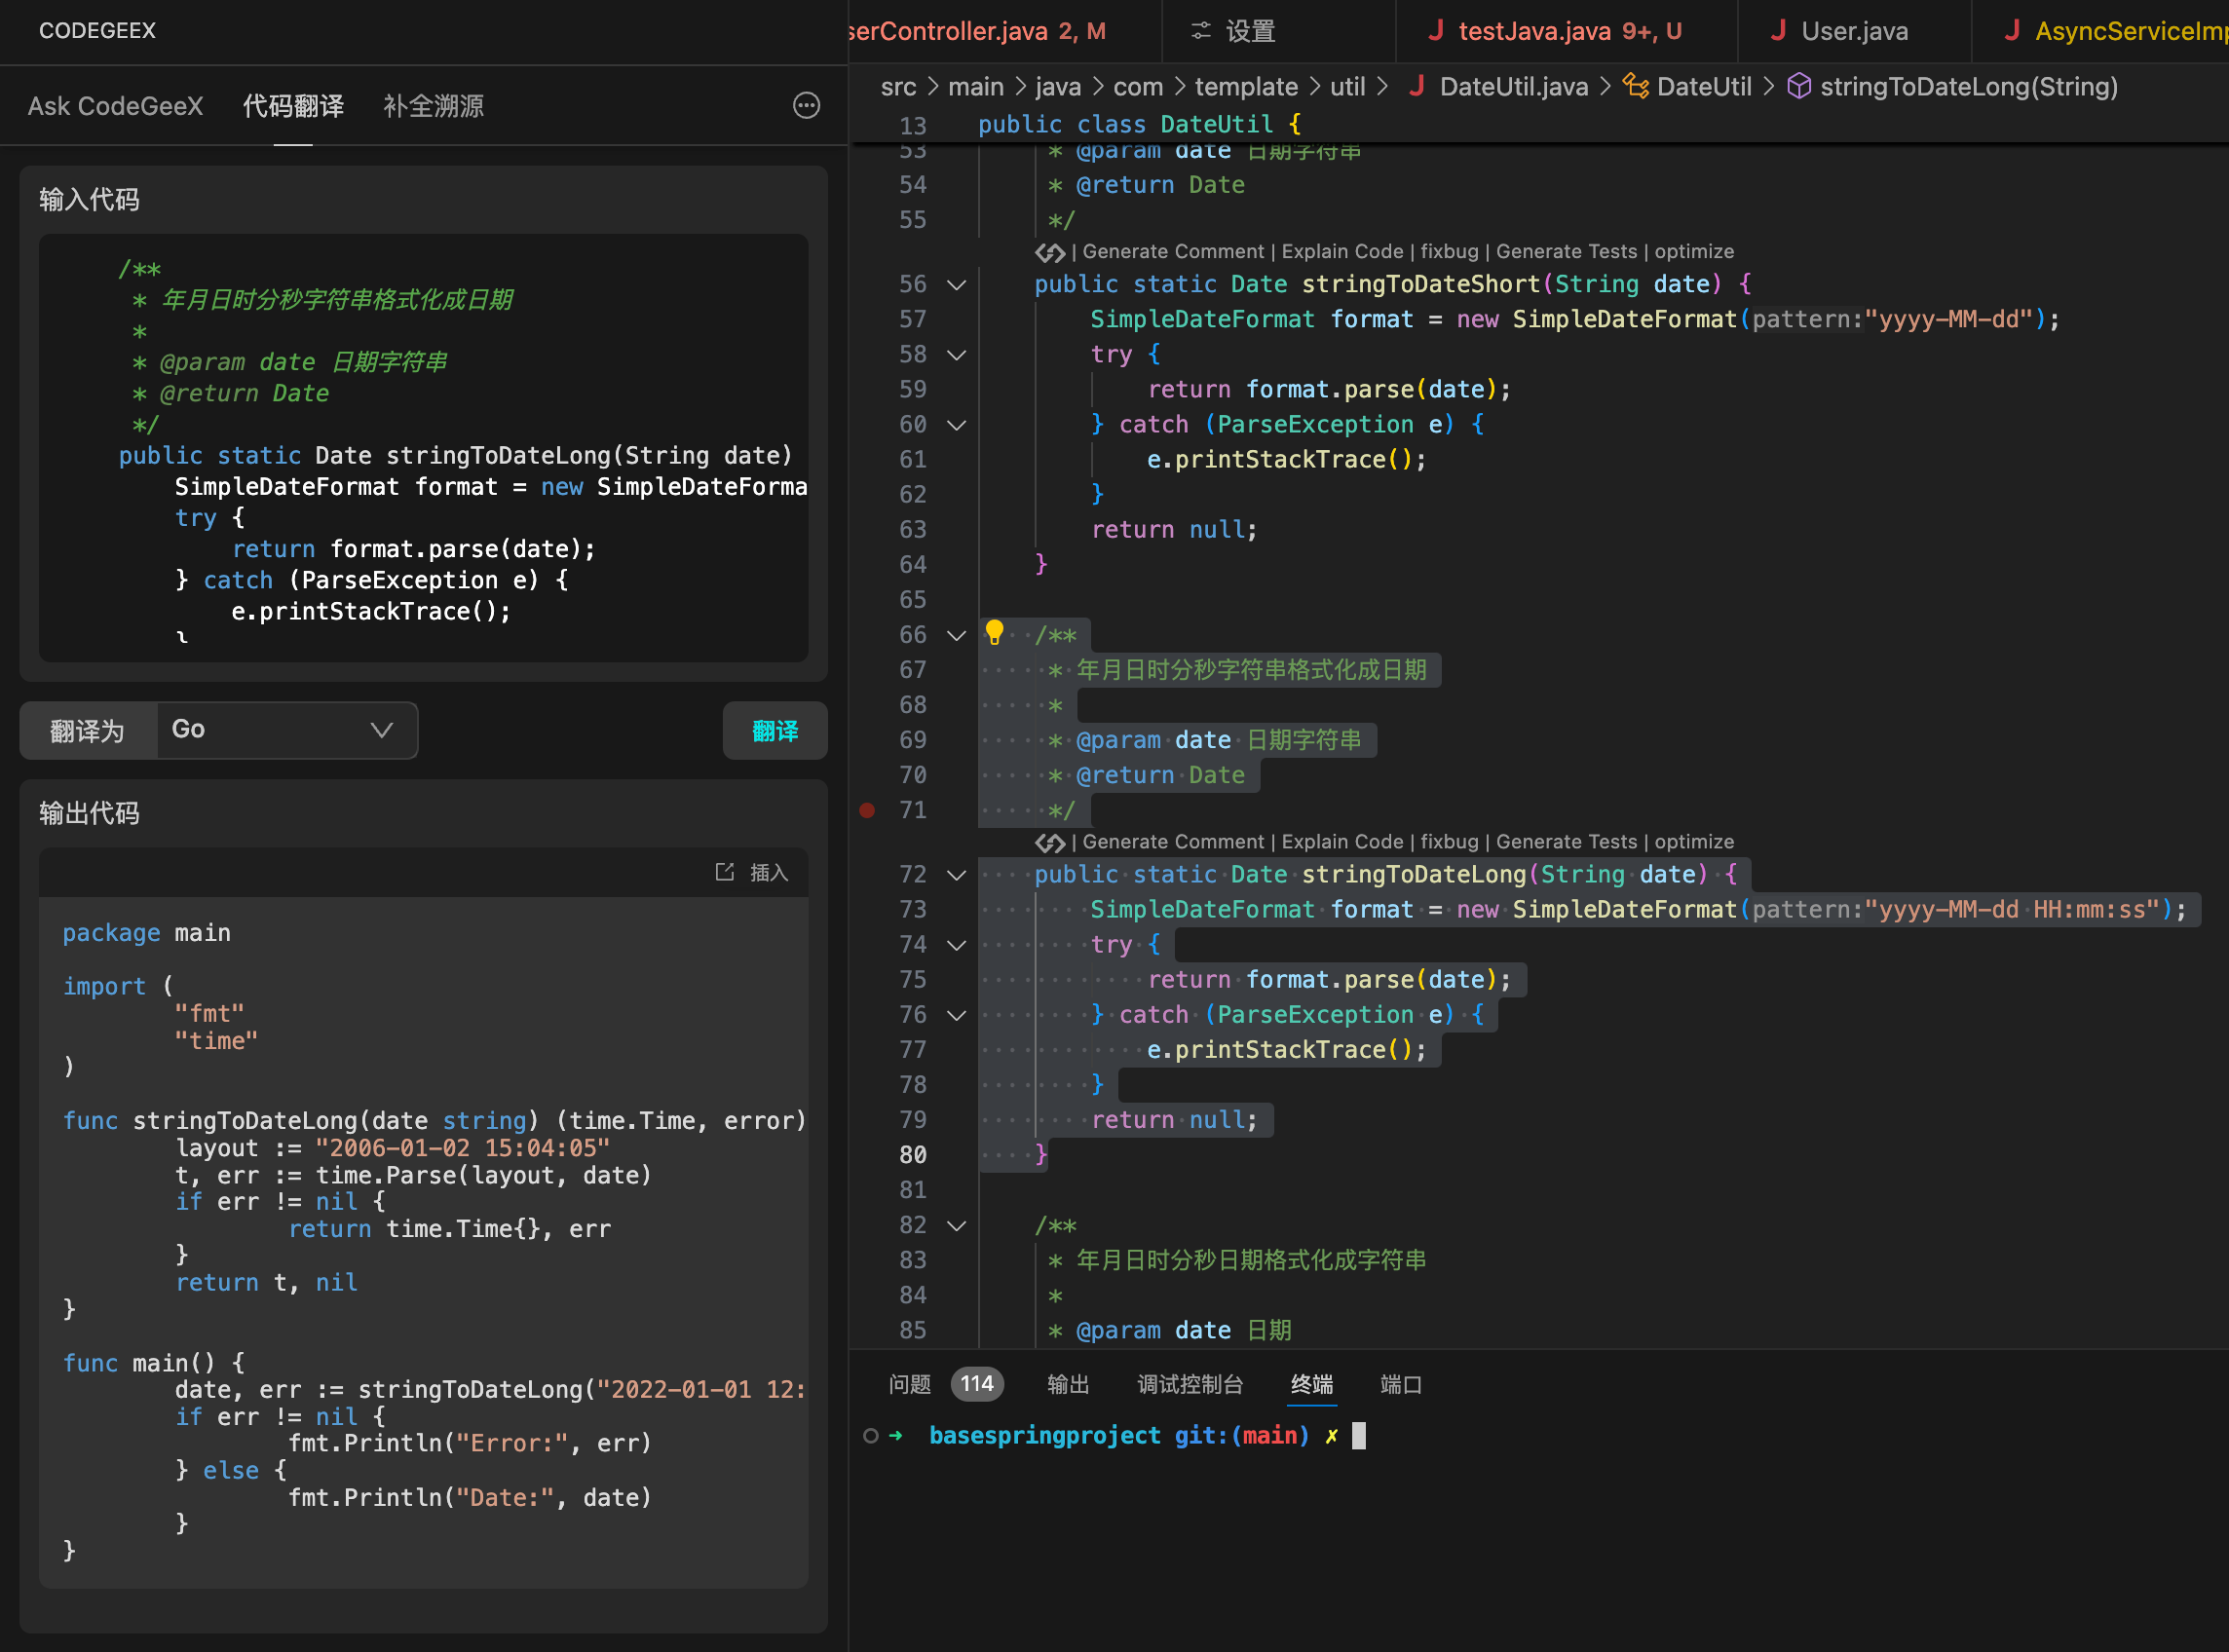Open the testJava.java editor tab
2229x1652 pixels.
click(1565, 31)
